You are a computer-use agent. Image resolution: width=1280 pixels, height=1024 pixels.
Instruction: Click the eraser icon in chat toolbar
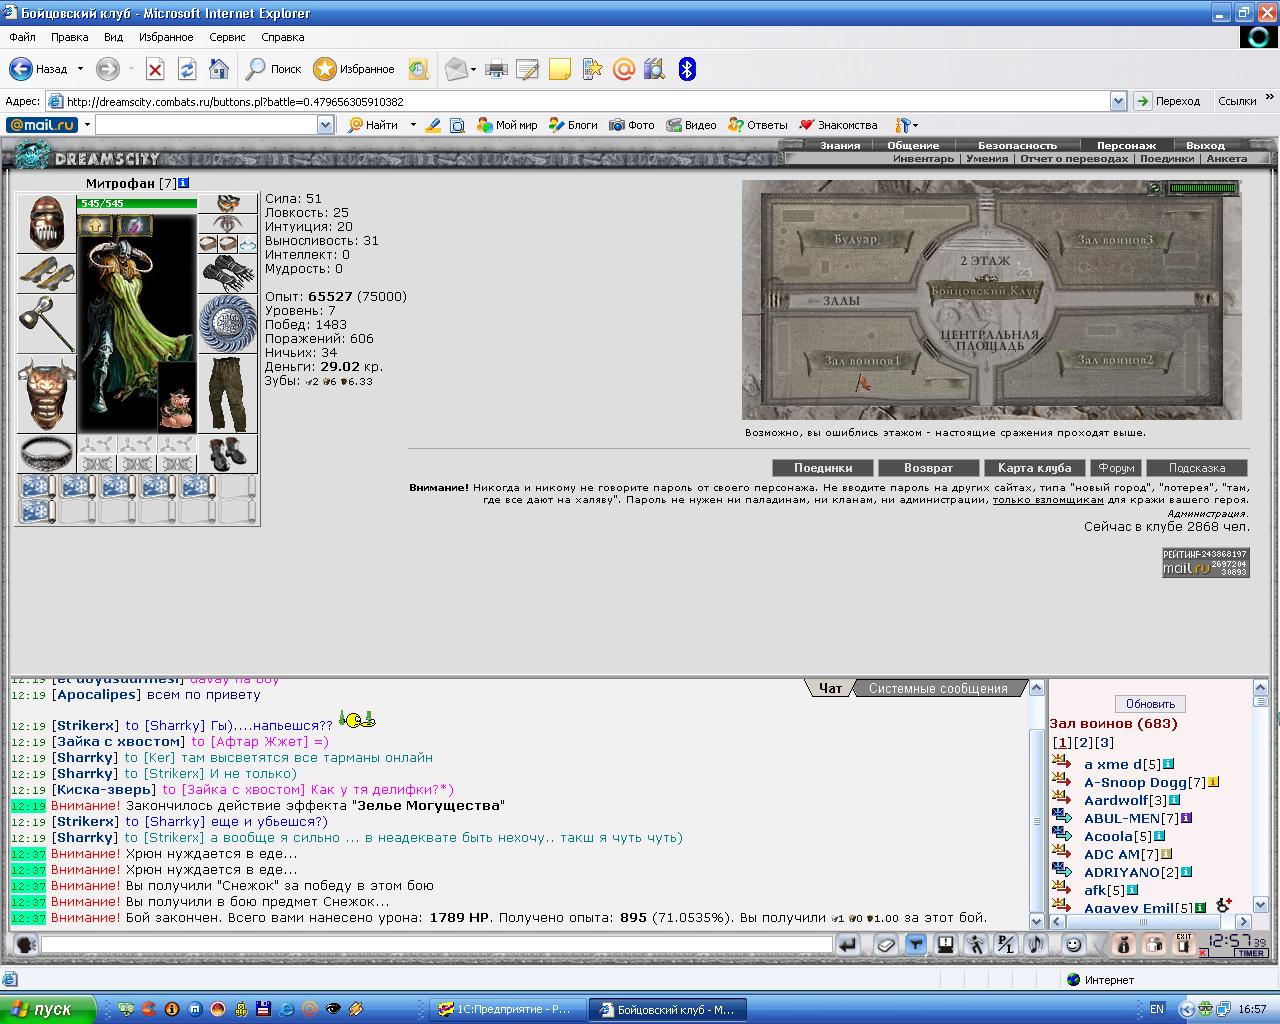(886, 944)
